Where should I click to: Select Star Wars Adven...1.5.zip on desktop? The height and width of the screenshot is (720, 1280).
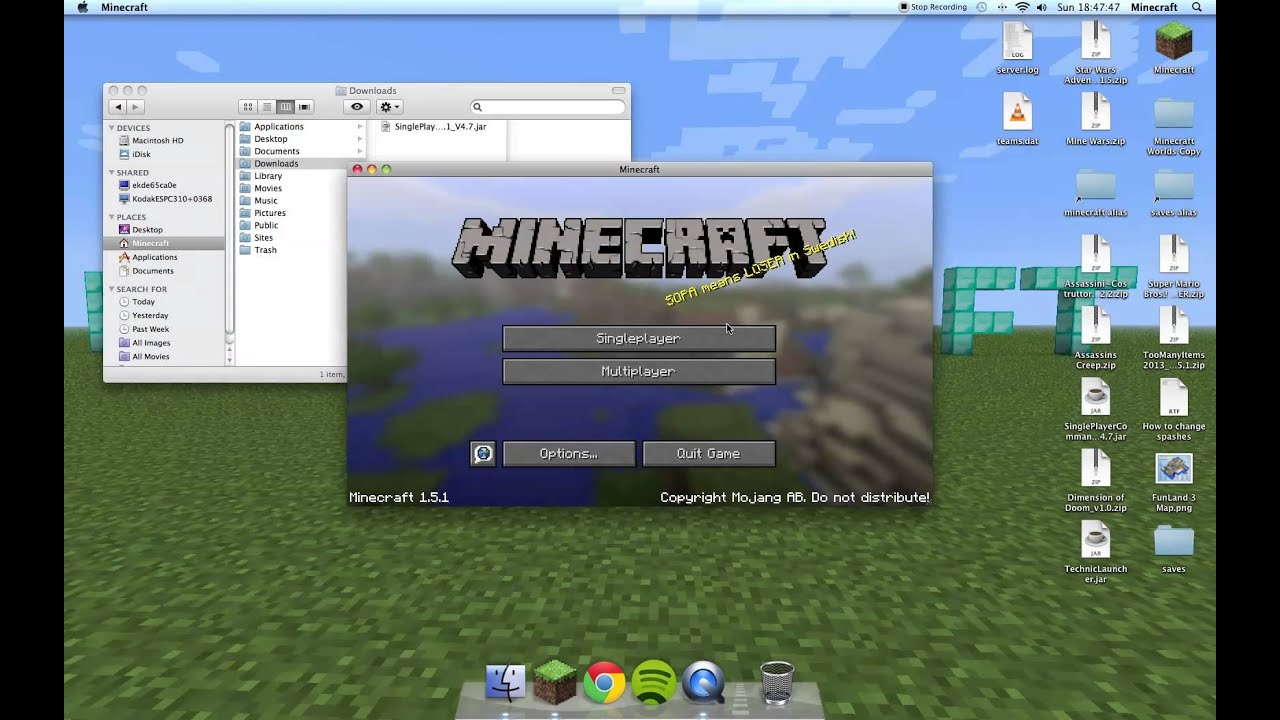(x=1096, y=53)
